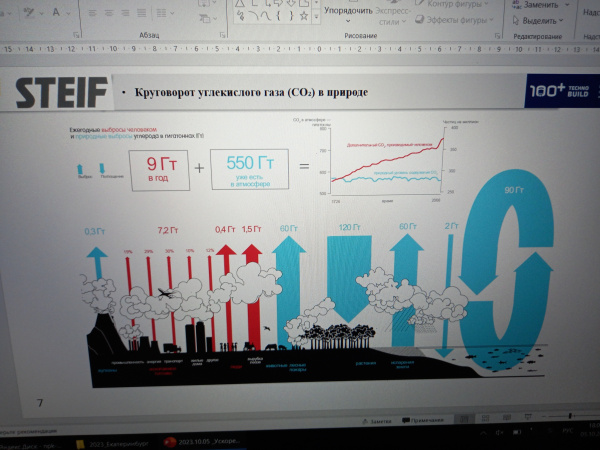Pick the five-point star shape
The height and width of the screenshot is (450, 600).
[x=304, y=16]
